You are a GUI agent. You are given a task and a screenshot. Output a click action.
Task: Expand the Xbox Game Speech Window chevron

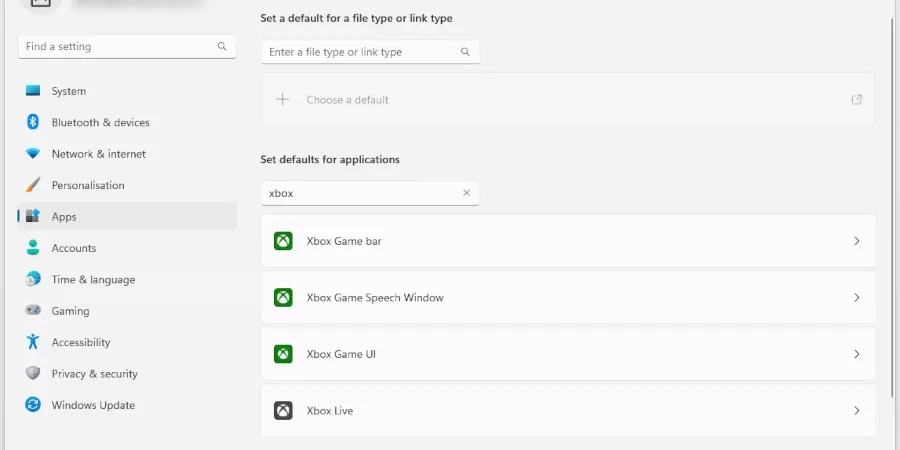856,298
